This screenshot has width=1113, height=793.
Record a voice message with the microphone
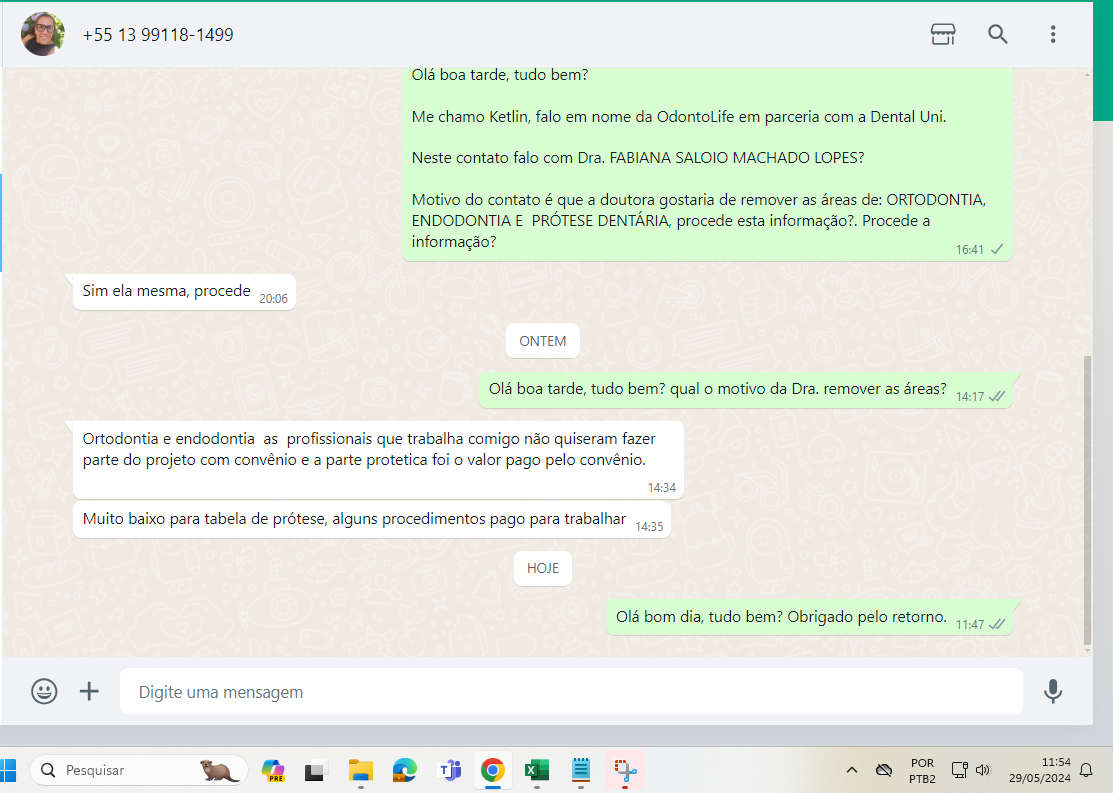click(x=1053, y=691)
